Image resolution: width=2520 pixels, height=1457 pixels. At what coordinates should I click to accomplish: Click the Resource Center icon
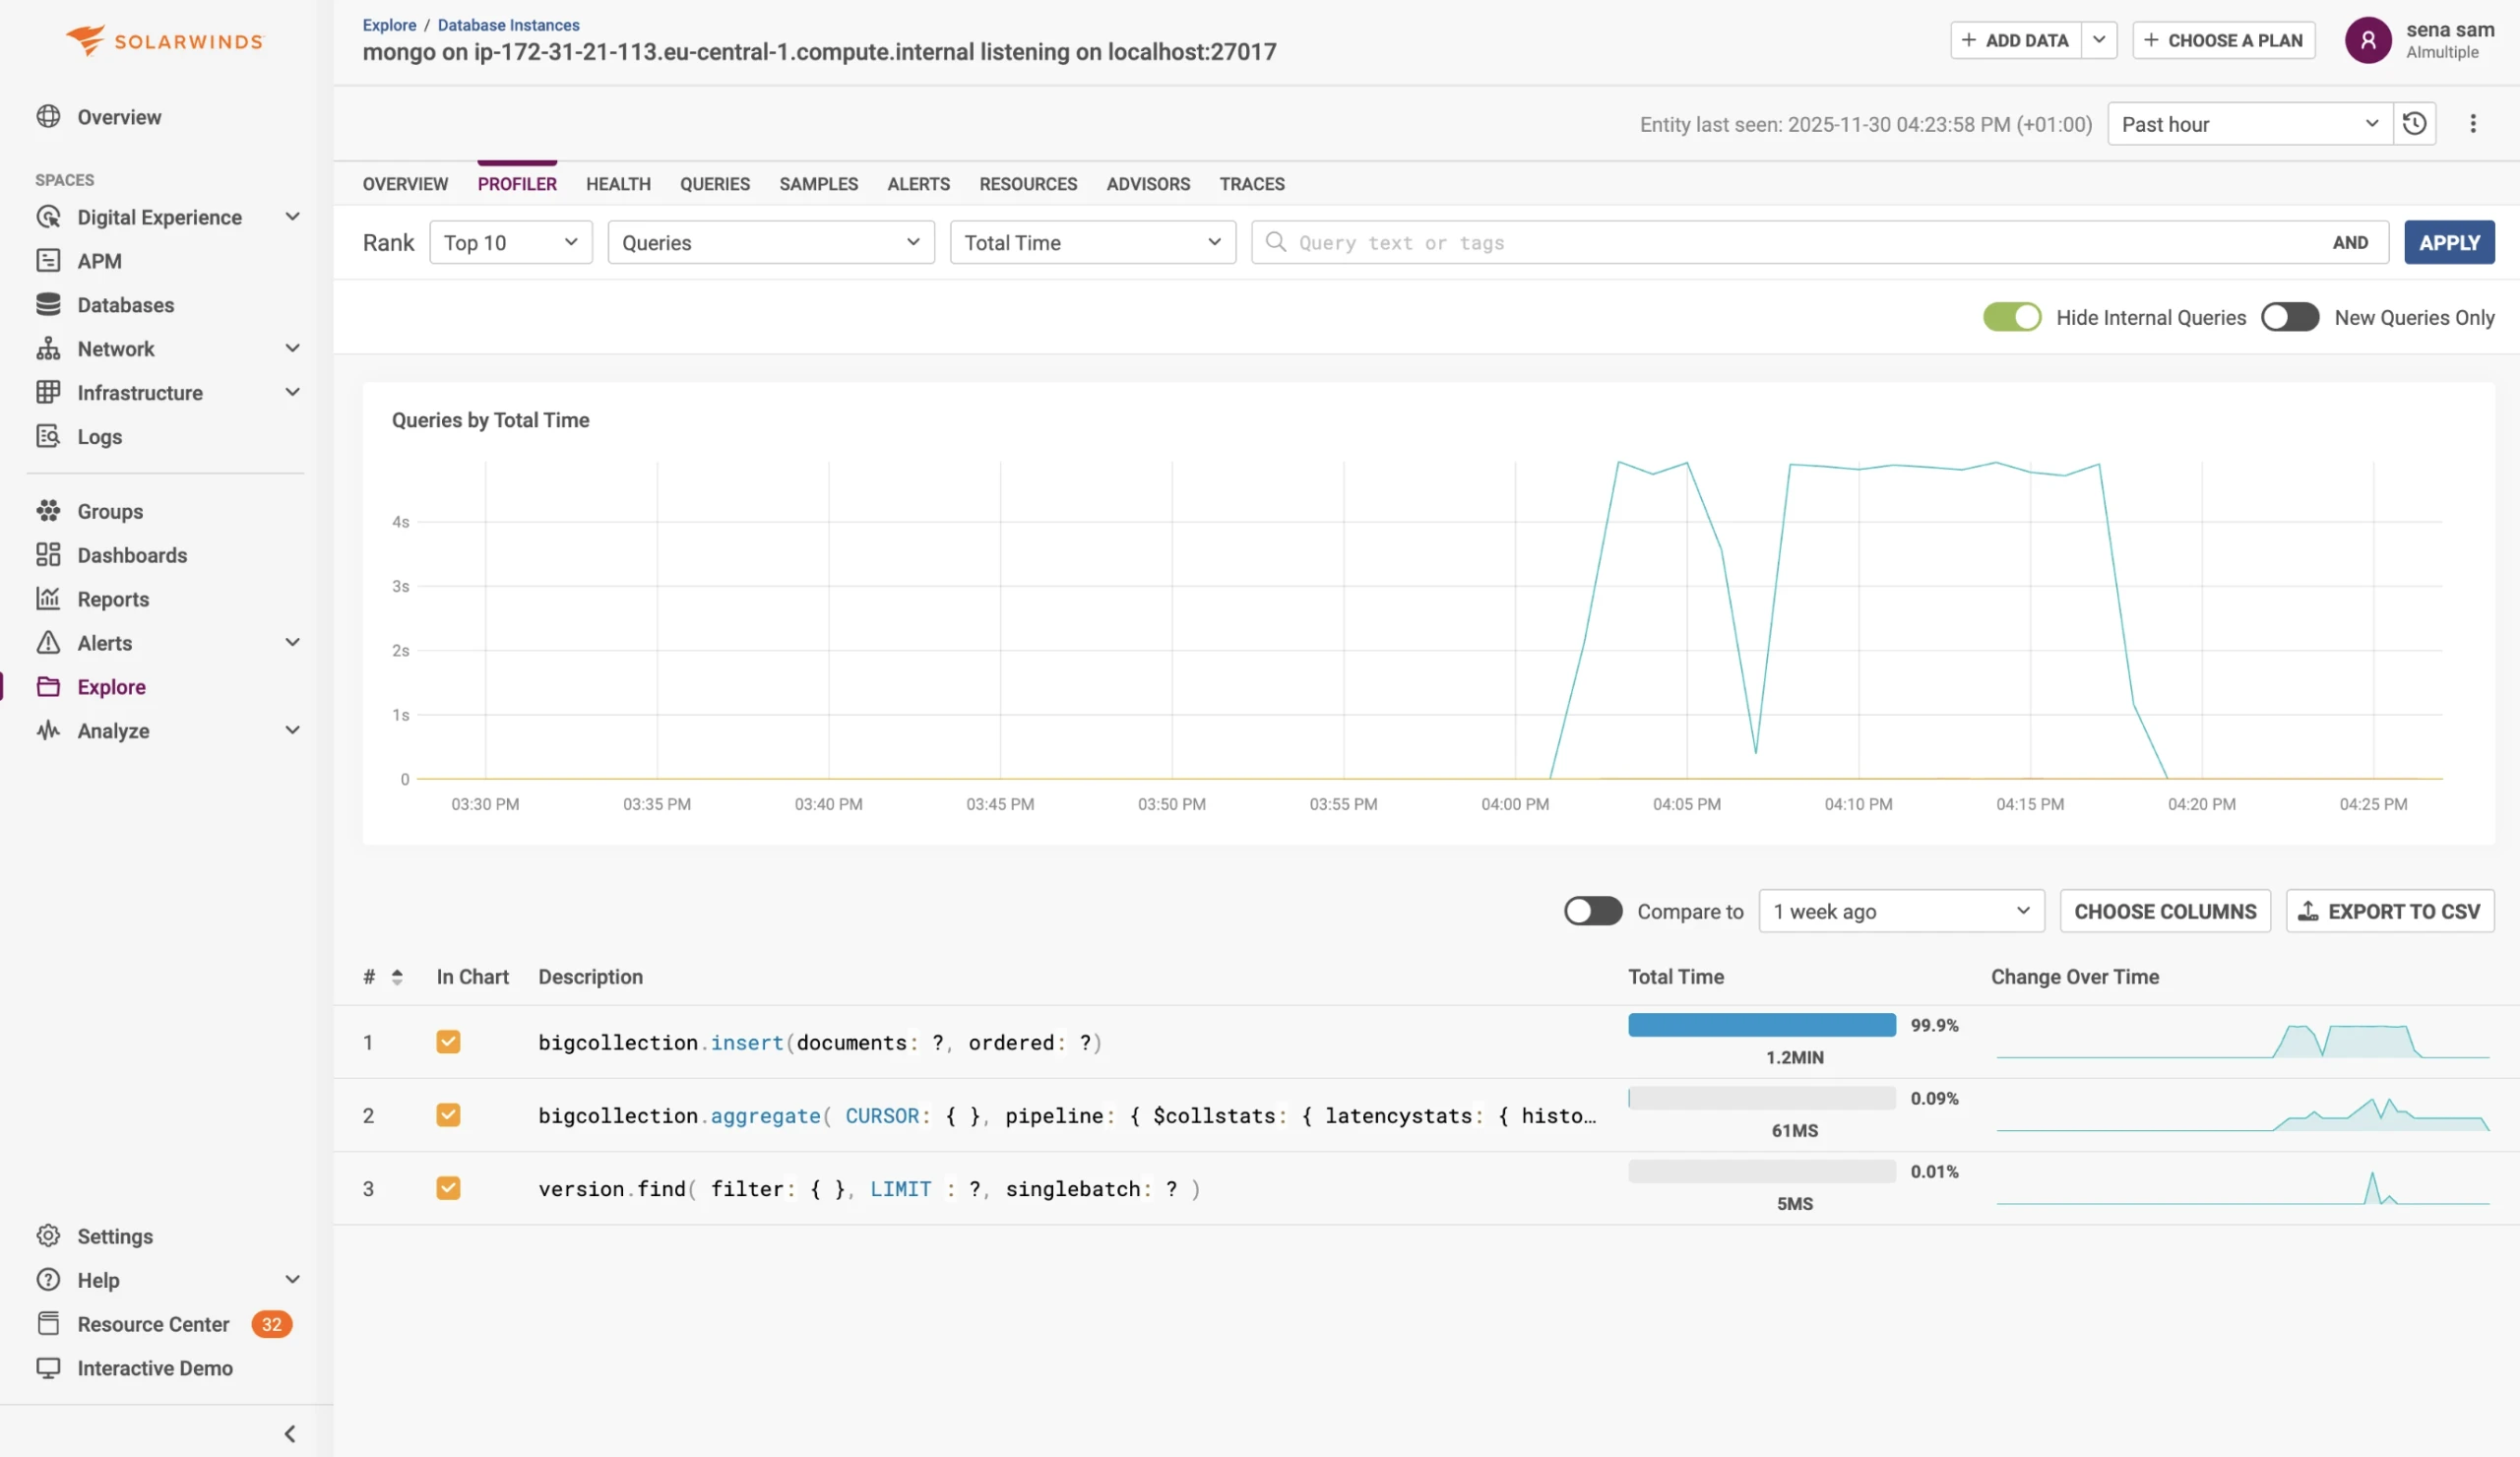click(48, 1324)
